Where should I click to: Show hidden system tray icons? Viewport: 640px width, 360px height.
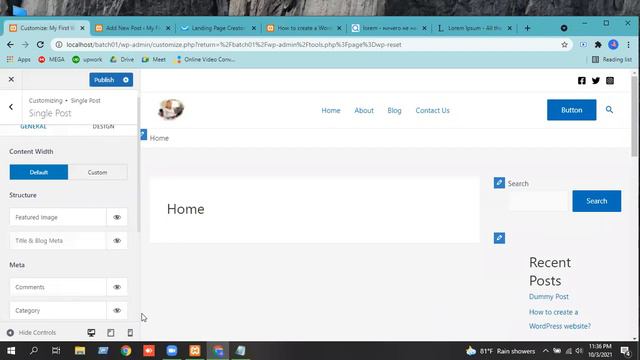click(545, 351)
